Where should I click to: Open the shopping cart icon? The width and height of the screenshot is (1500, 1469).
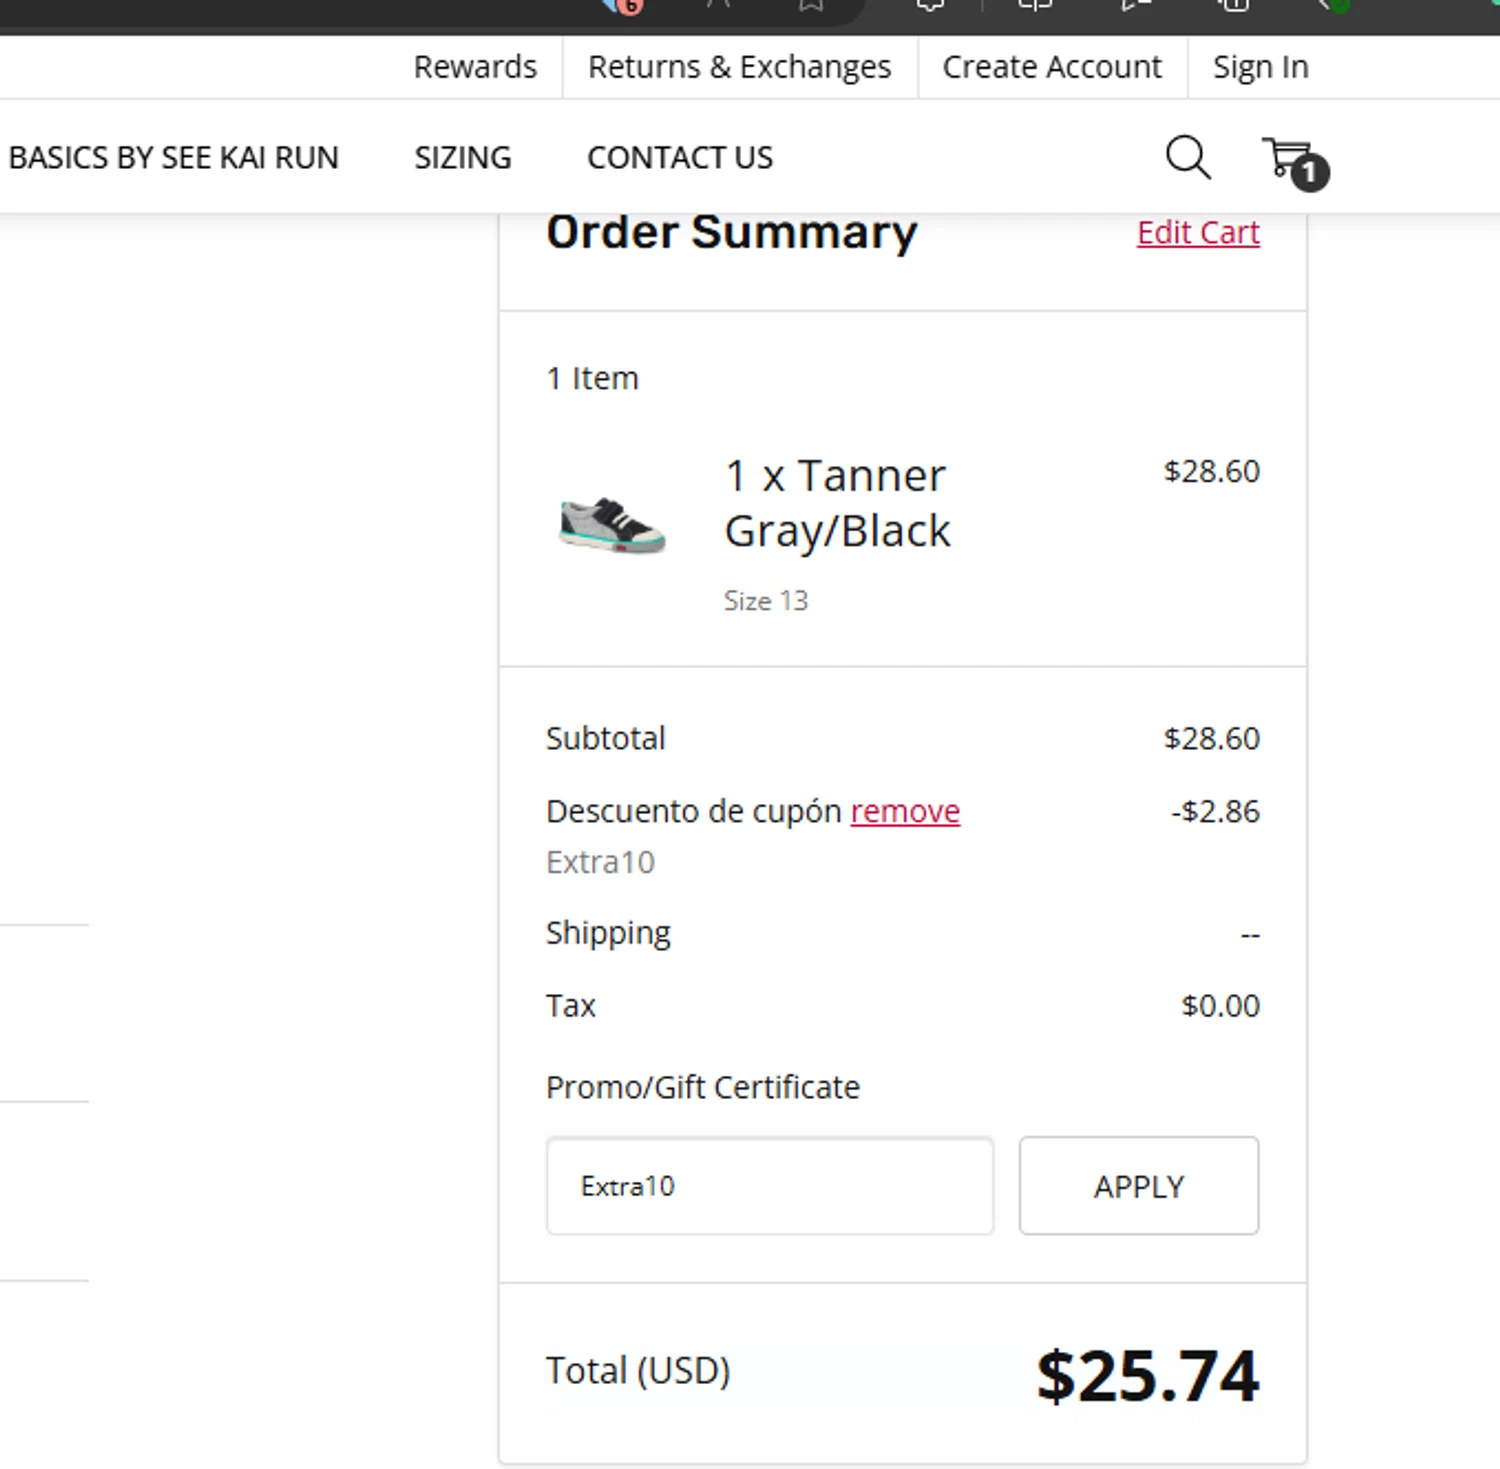click(1286, 157)
